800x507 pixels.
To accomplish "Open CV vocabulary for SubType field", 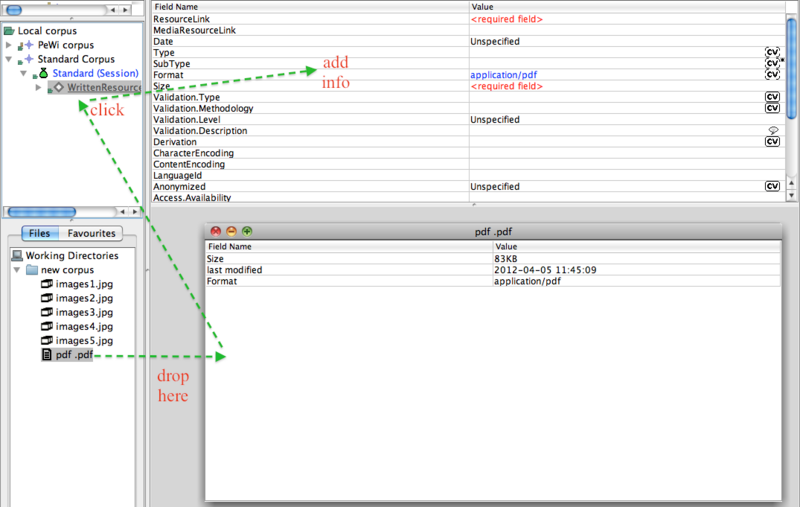I will tap(772, 63).
